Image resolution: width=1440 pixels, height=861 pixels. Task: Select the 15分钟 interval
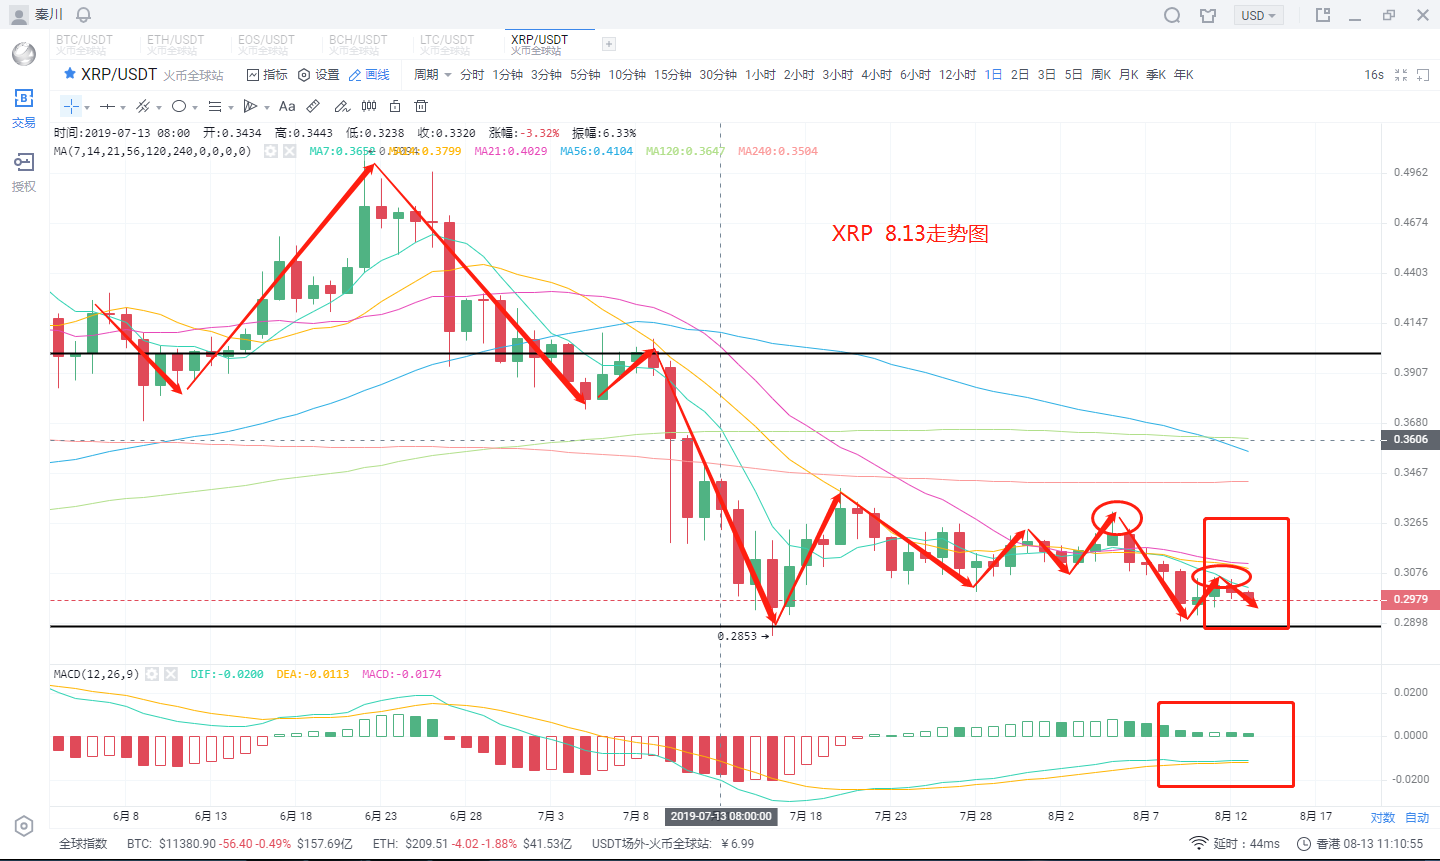tap(673, 75)
